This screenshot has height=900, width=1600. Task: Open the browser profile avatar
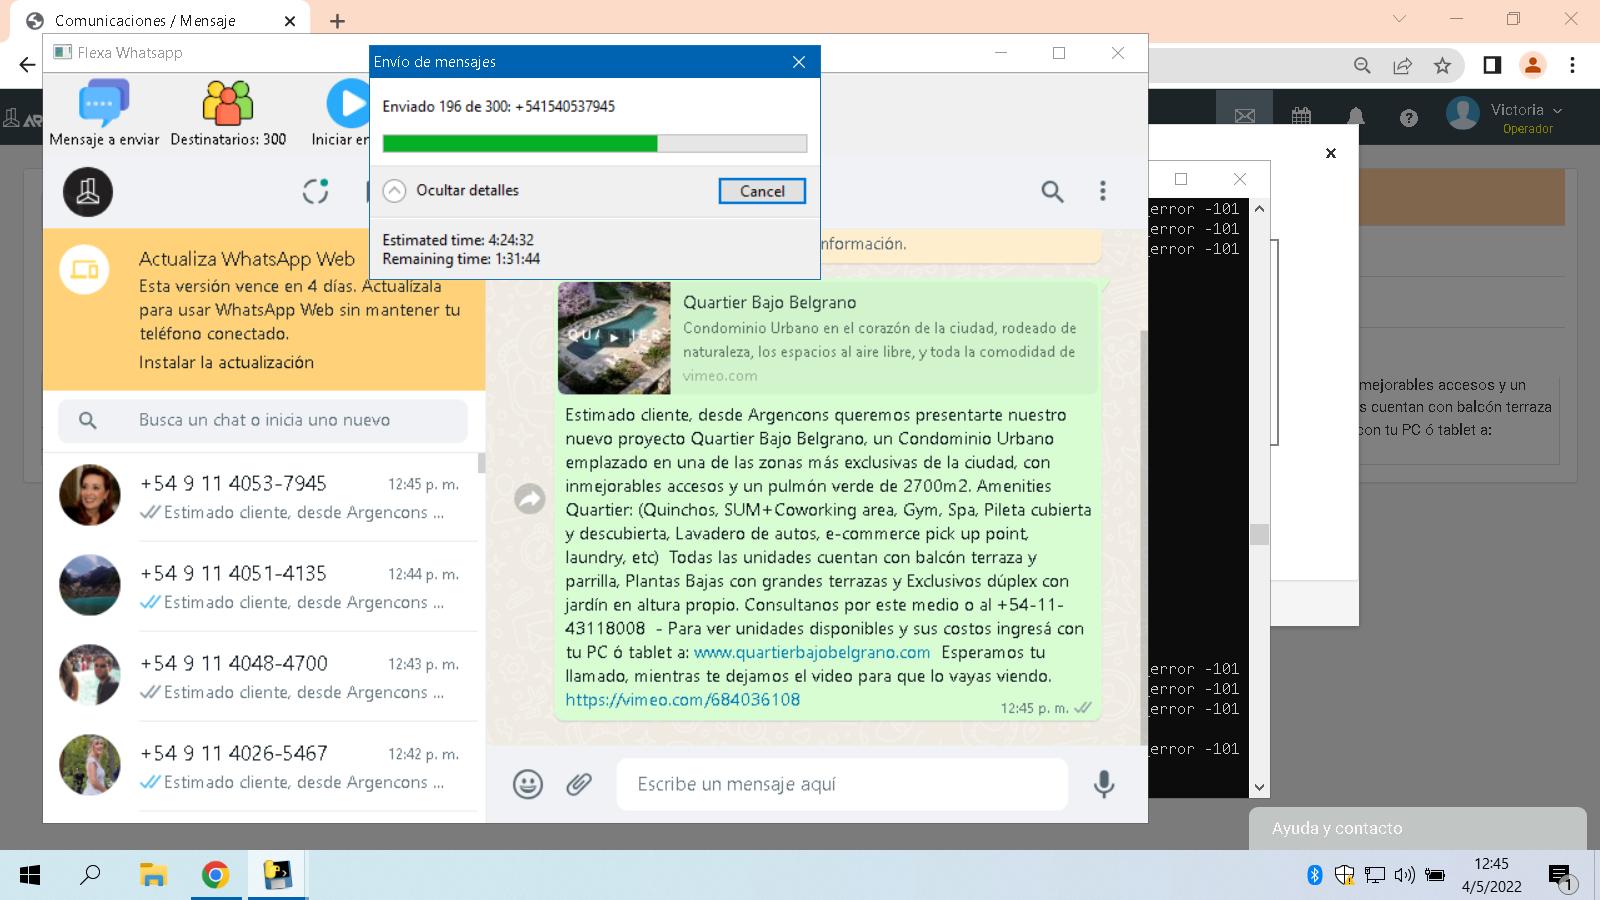(x=1532, y=65)
